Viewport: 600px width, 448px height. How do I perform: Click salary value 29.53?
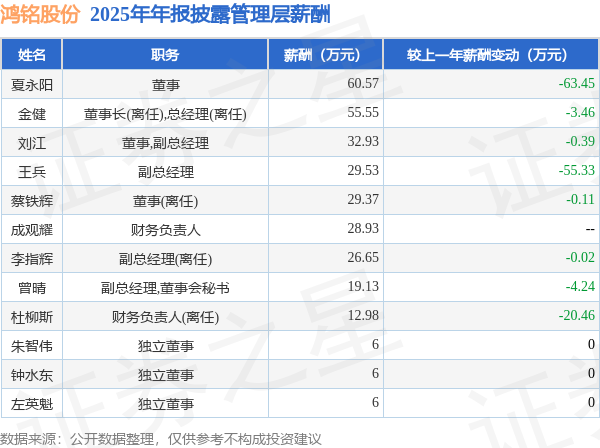pyautogui.click(x=363, y=170)
